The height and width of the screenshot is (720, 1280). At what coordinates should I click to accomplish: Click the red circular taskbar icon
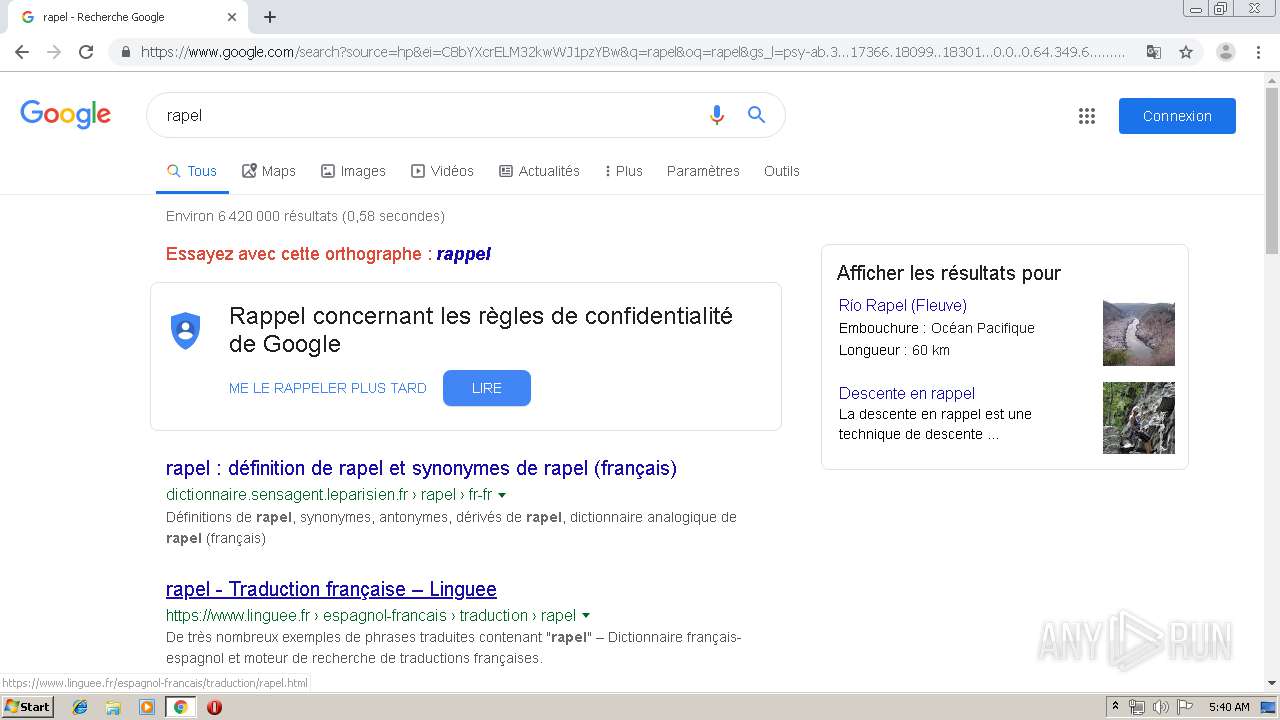pyautogui.click(x=214, y=707)
